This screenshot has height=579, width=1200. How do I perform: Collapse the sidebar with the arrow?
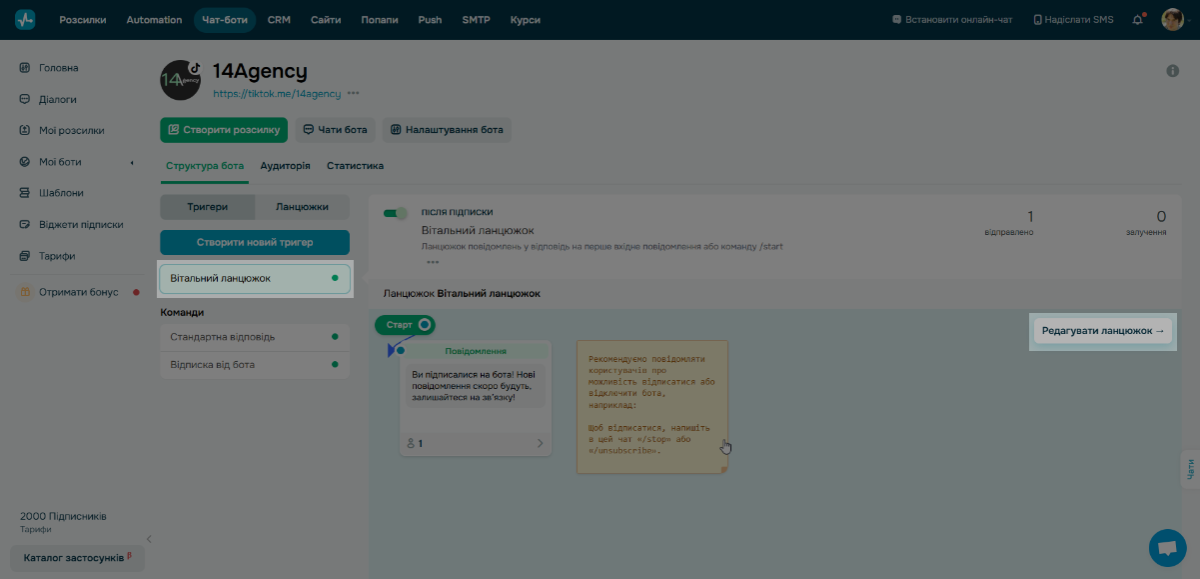pos(149,538)
